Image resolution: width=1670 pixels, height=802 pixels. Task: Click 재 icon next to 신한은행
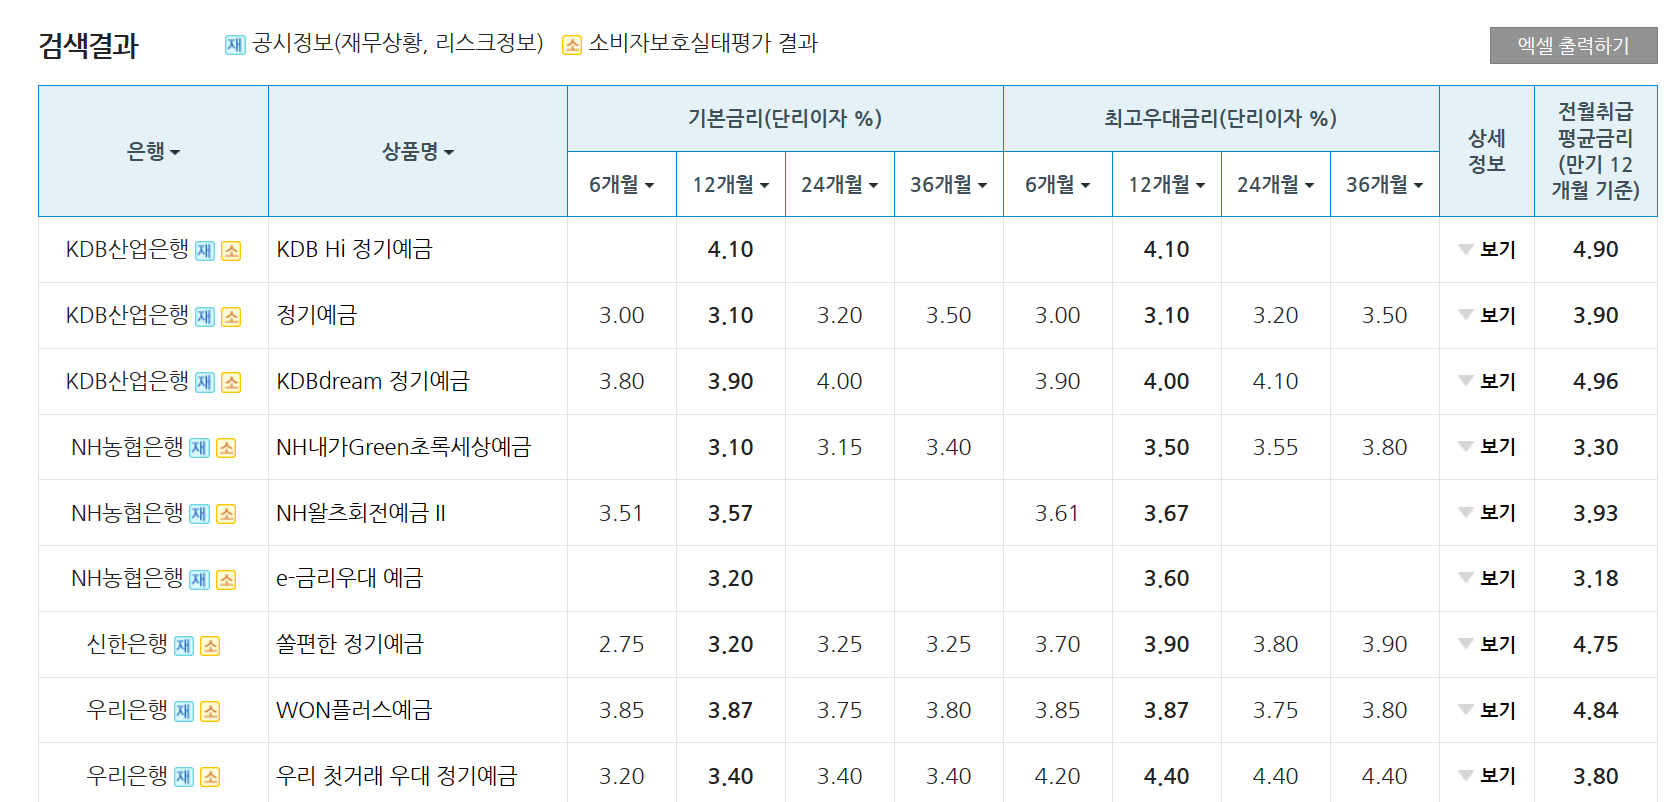pos(183,646)
